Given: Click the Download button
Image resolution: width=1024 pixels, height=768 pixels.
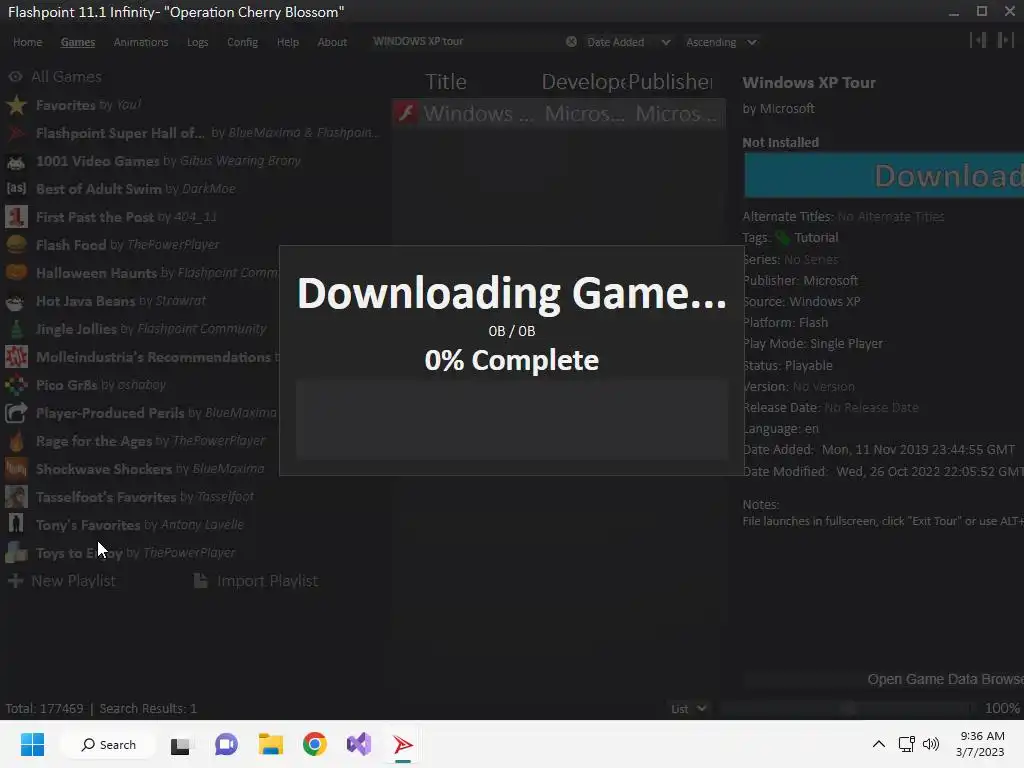Looking at the screenshot, I should (x=884, y=176).
